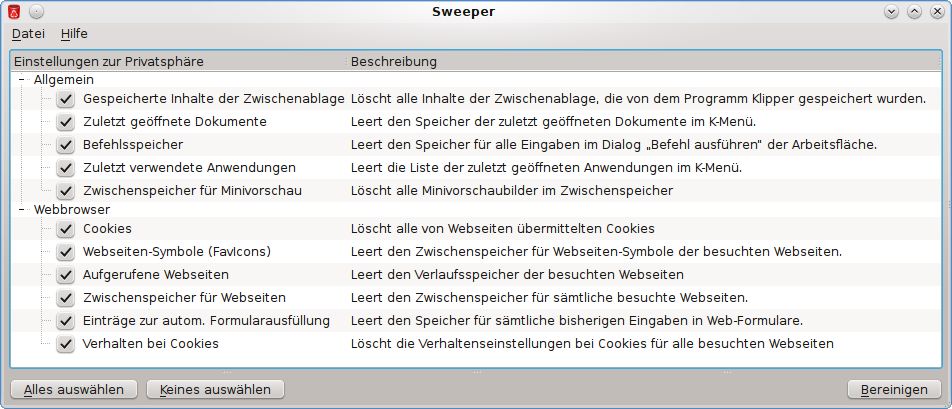Click the Sweeper app icon in title bar
Viewport: 952px width, 409px height.
tap(14, 12)
